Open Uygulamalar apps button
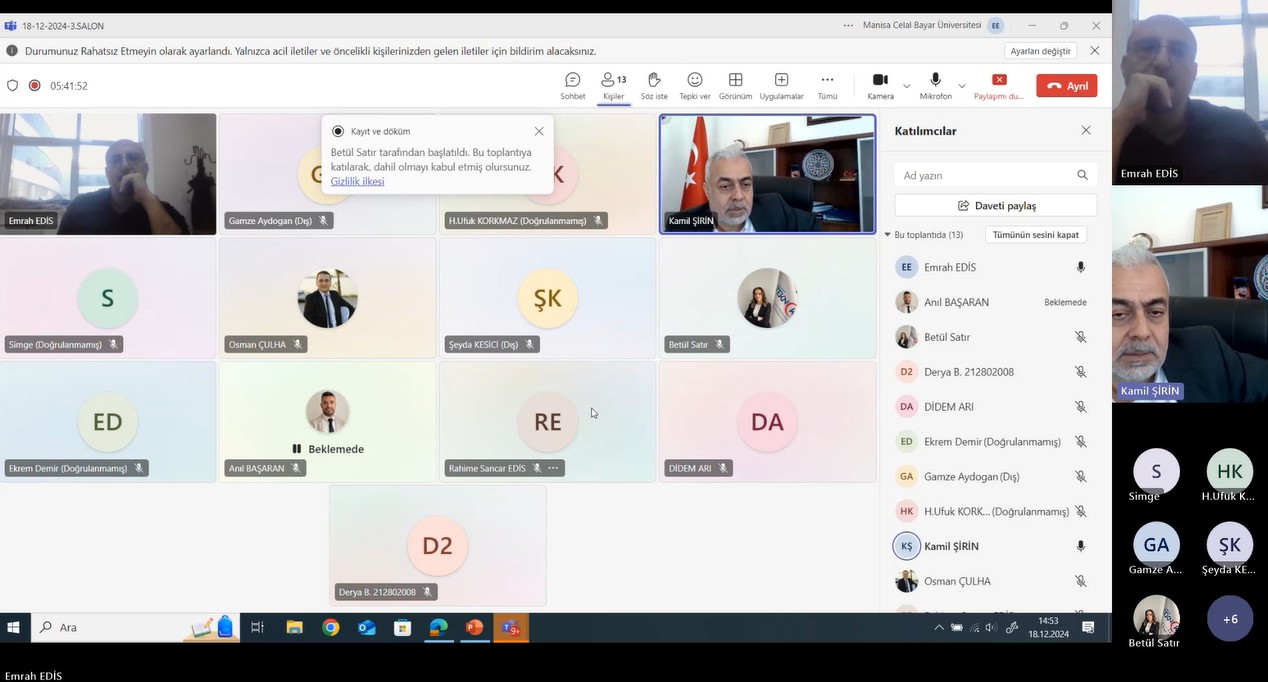 click(781, 85)
